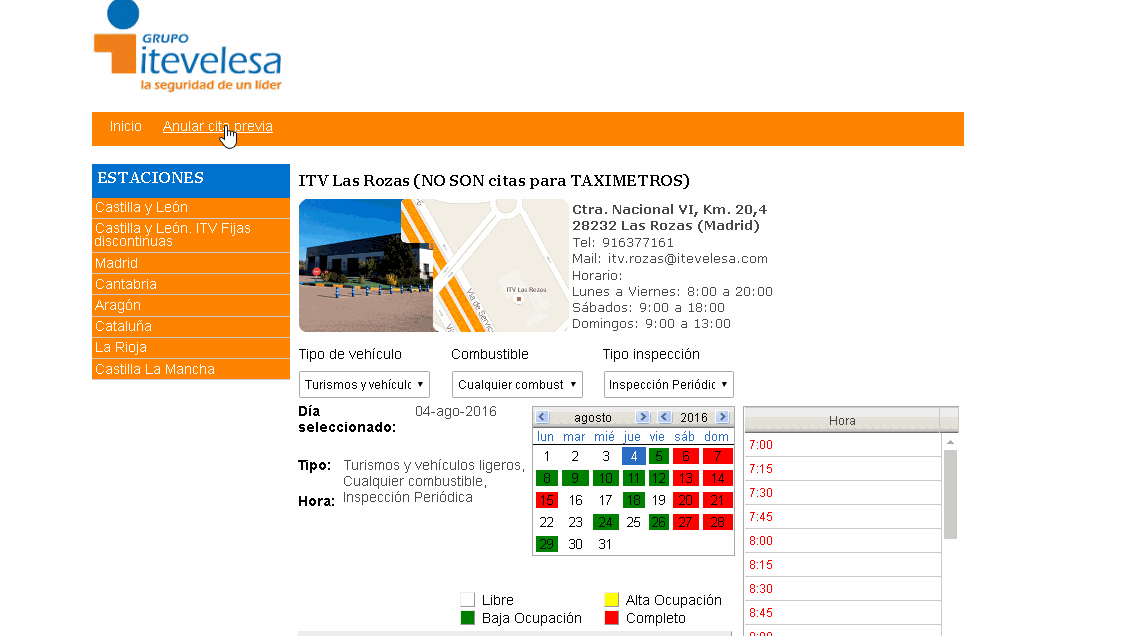
Task: Pick August 29 in calendar
Action: click(546, 544)
